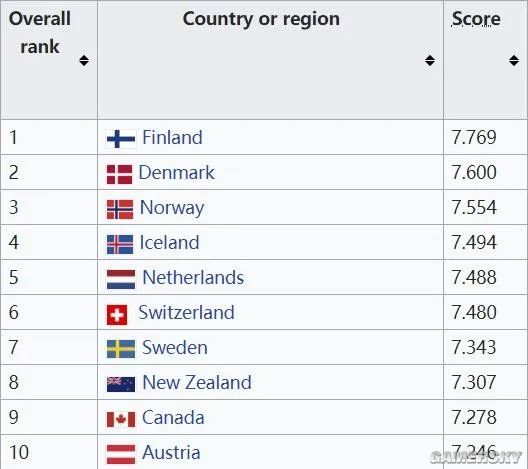Click the Iceland flag icon
The width and height of the screenshot is (528, 469).
coord(120,244)
